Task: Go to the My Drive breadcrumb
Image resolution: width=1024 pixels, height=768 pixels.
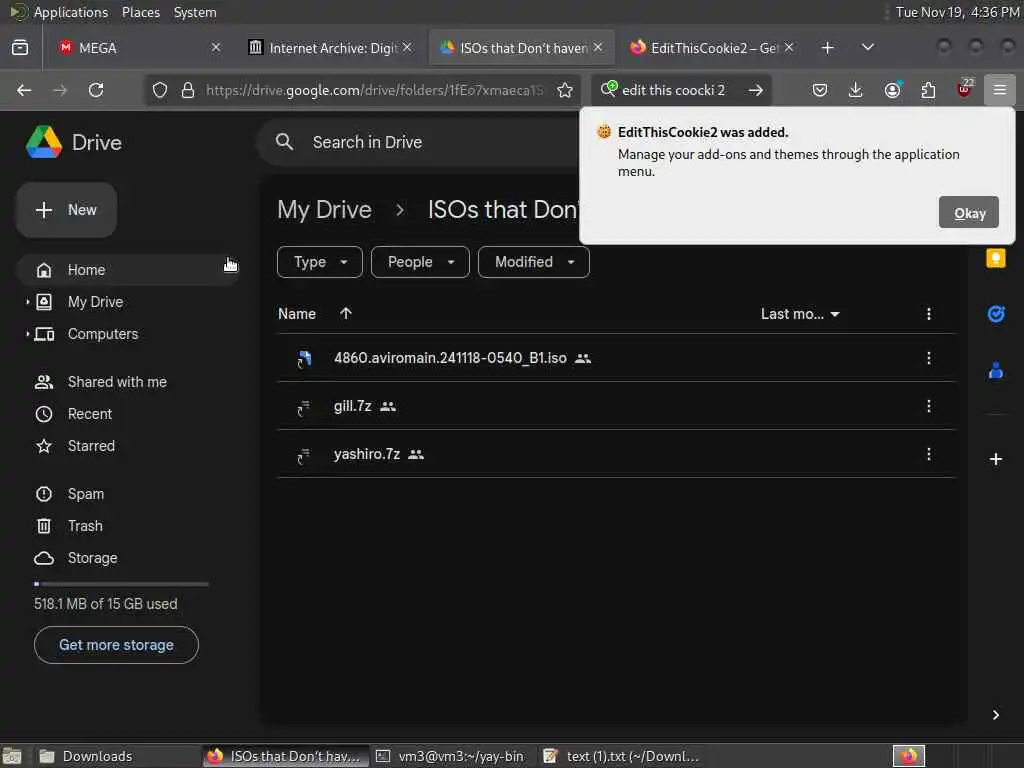Action: [x=325, y=210]
